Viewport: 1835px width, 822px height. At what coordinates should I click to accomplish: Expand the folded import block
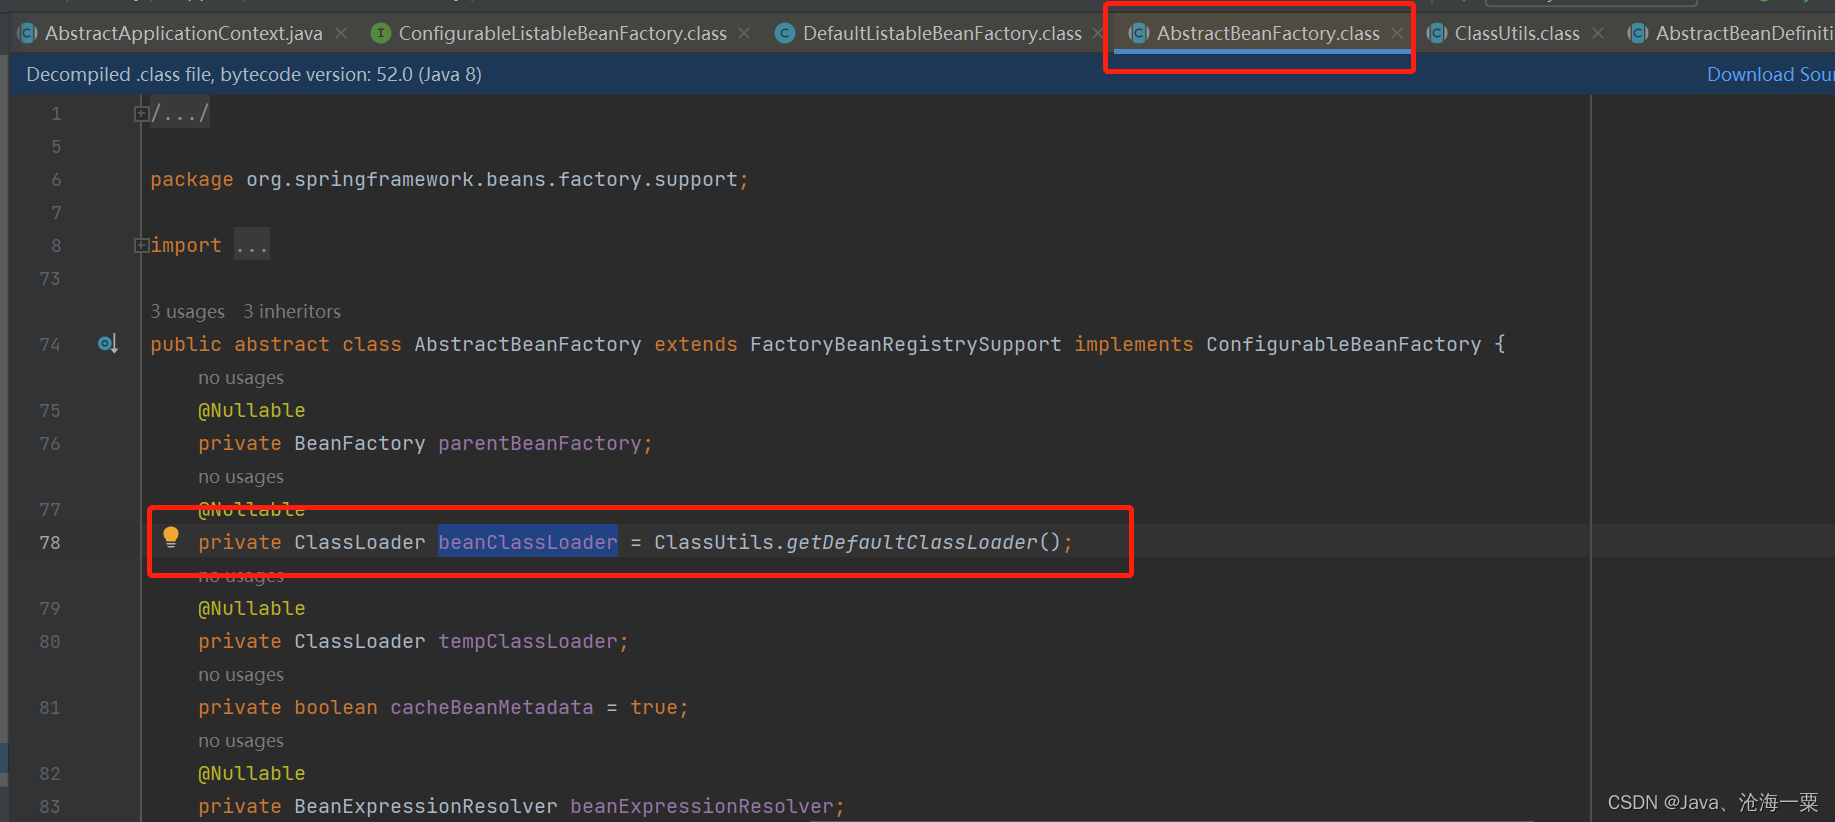click(x=141, y=245)
